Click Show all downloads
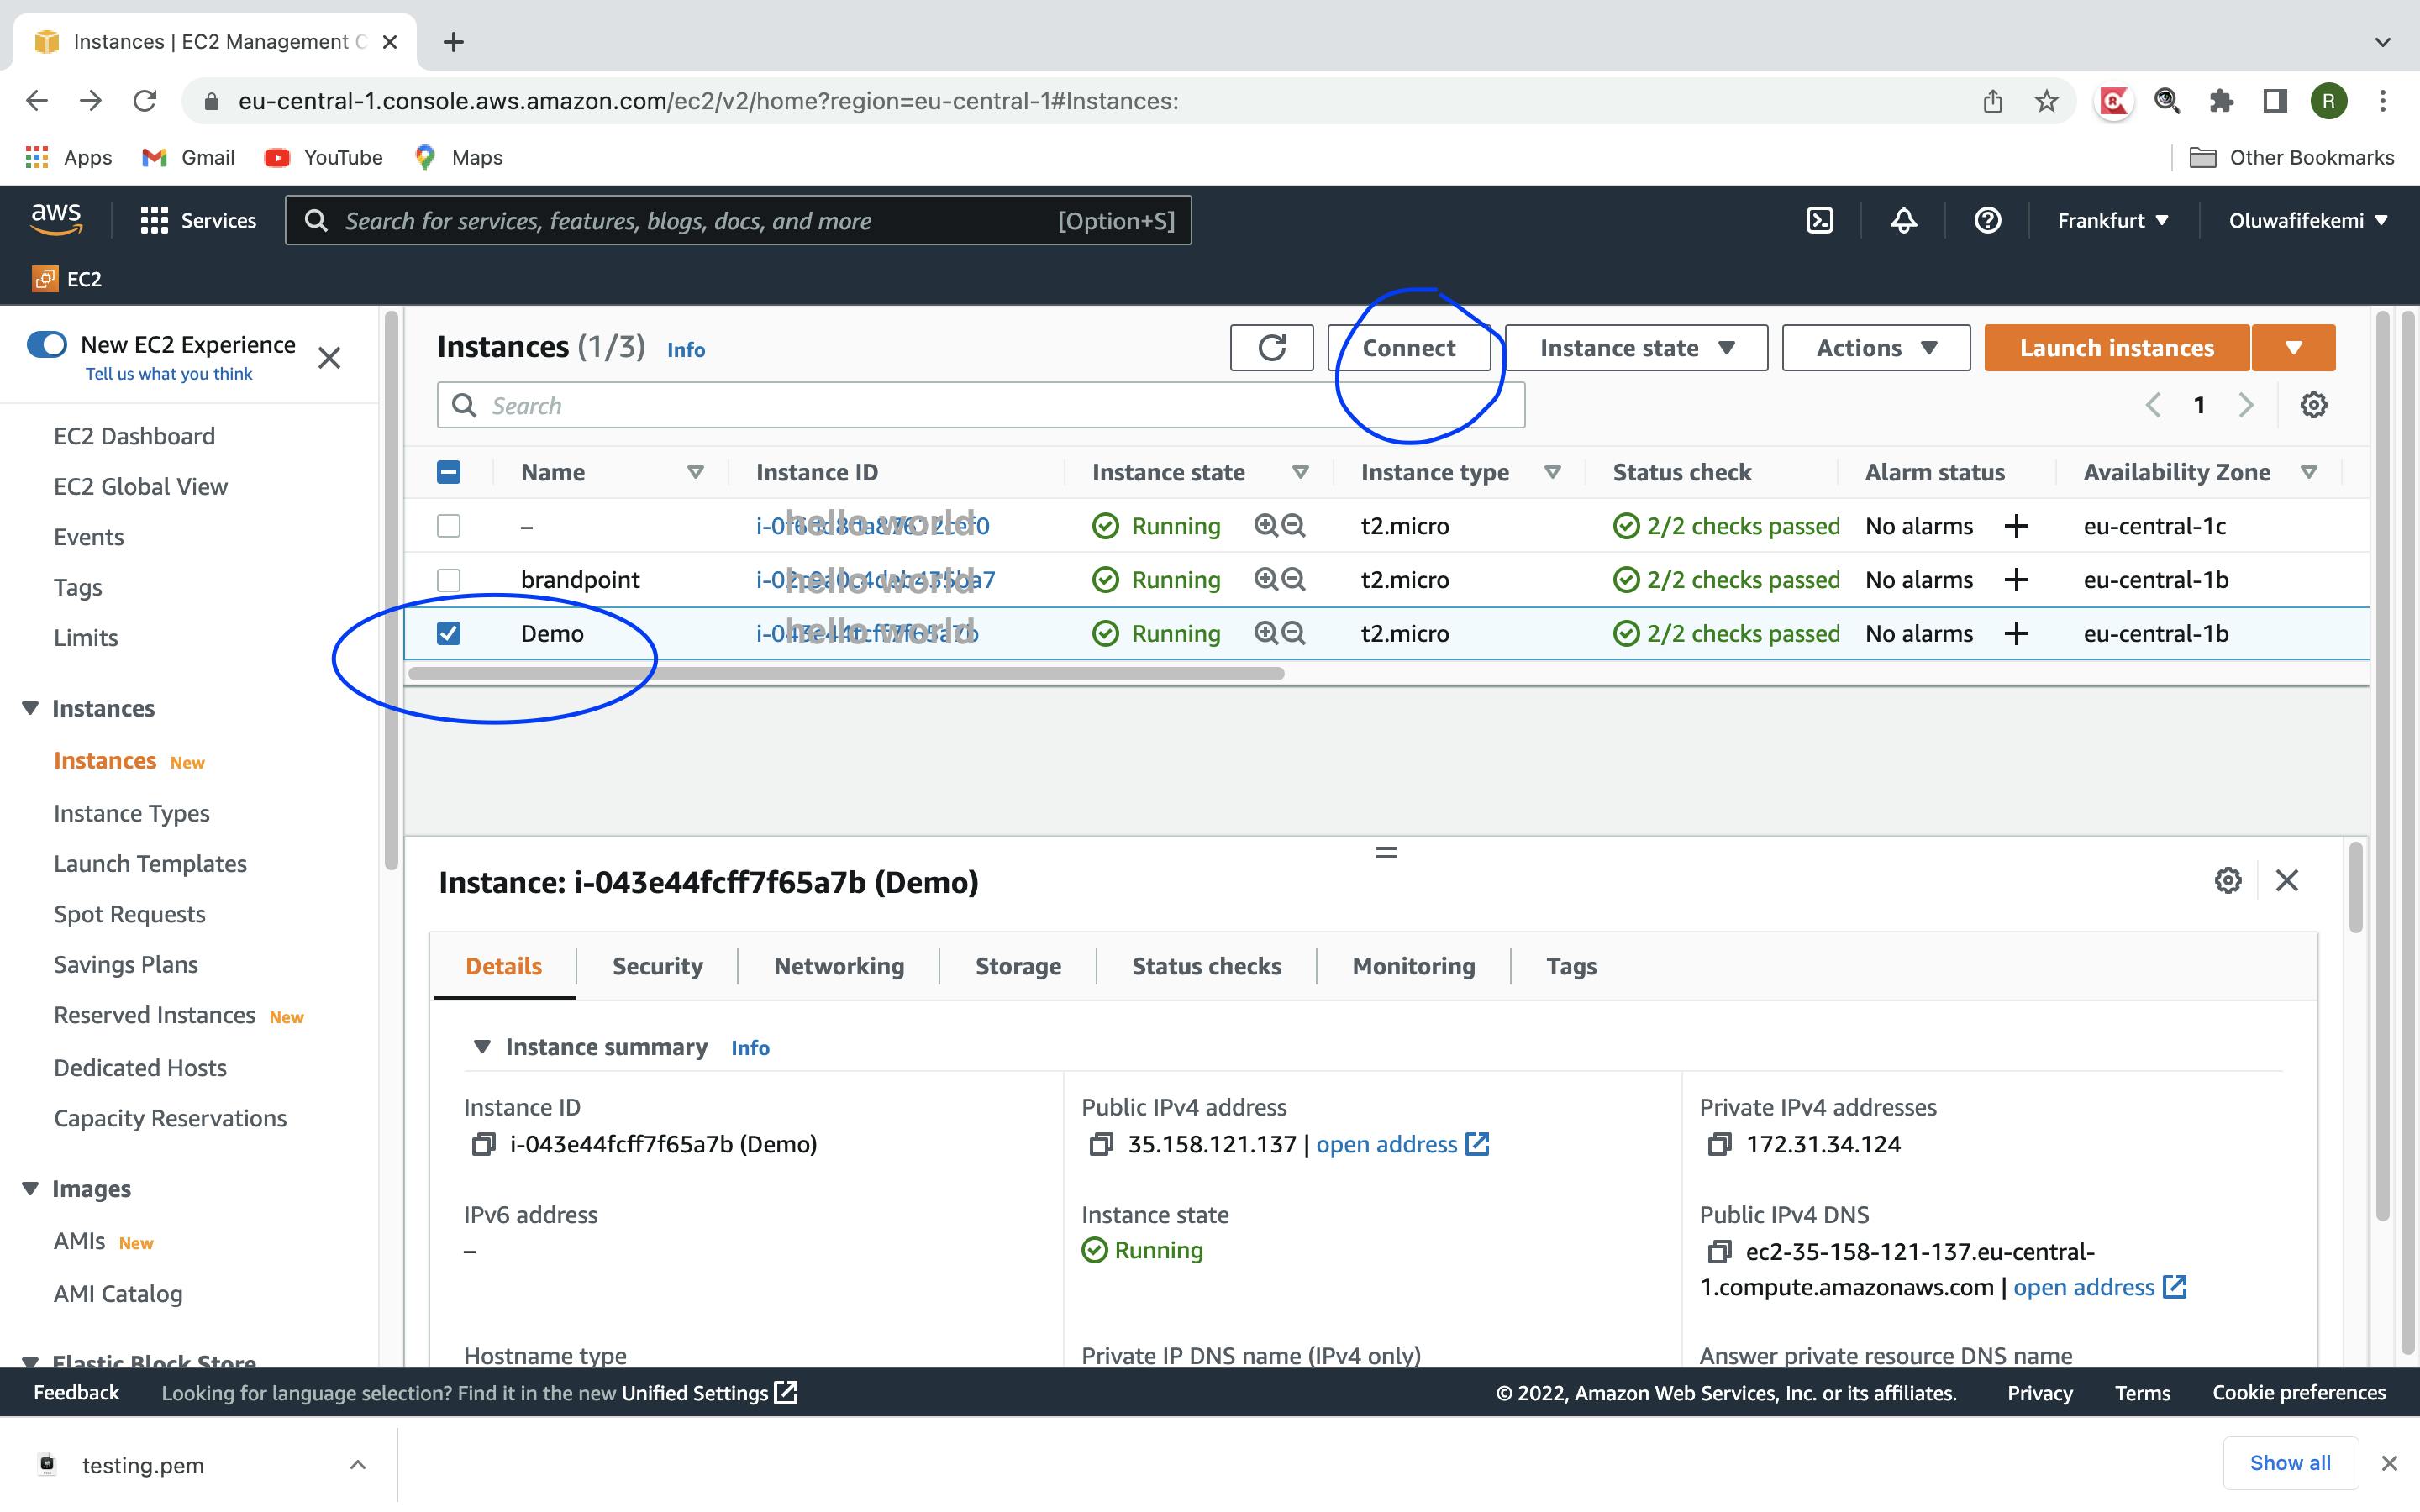 pos(2289,1462)
